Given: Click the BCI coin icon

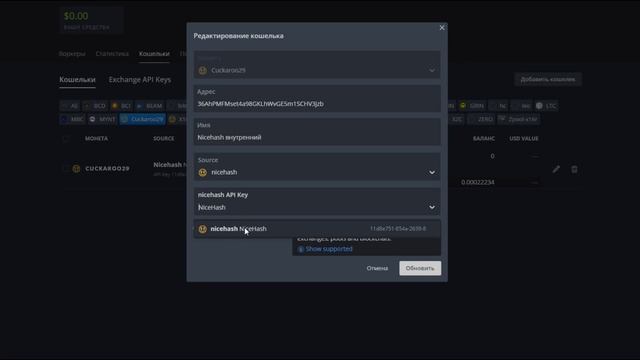Looking at the screenshot, I should click(x=115, y=106).
